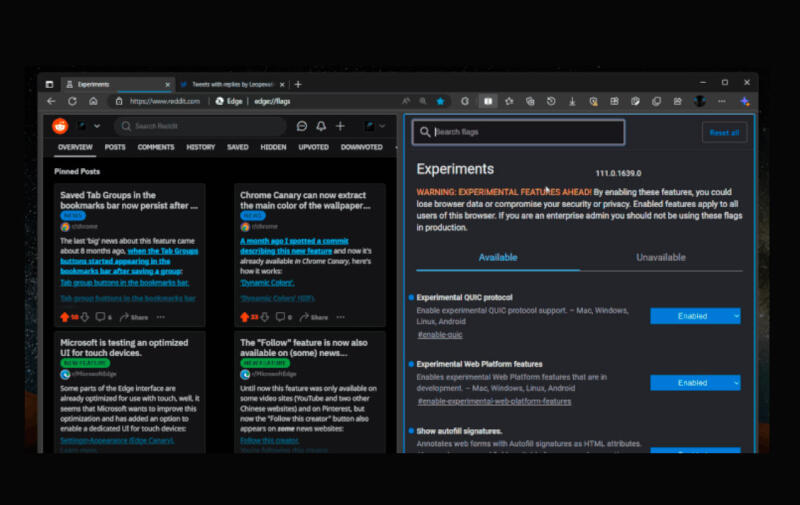Click the reddit.com URL in the address bar
The image size is (800, 505).
pos(165,101)
